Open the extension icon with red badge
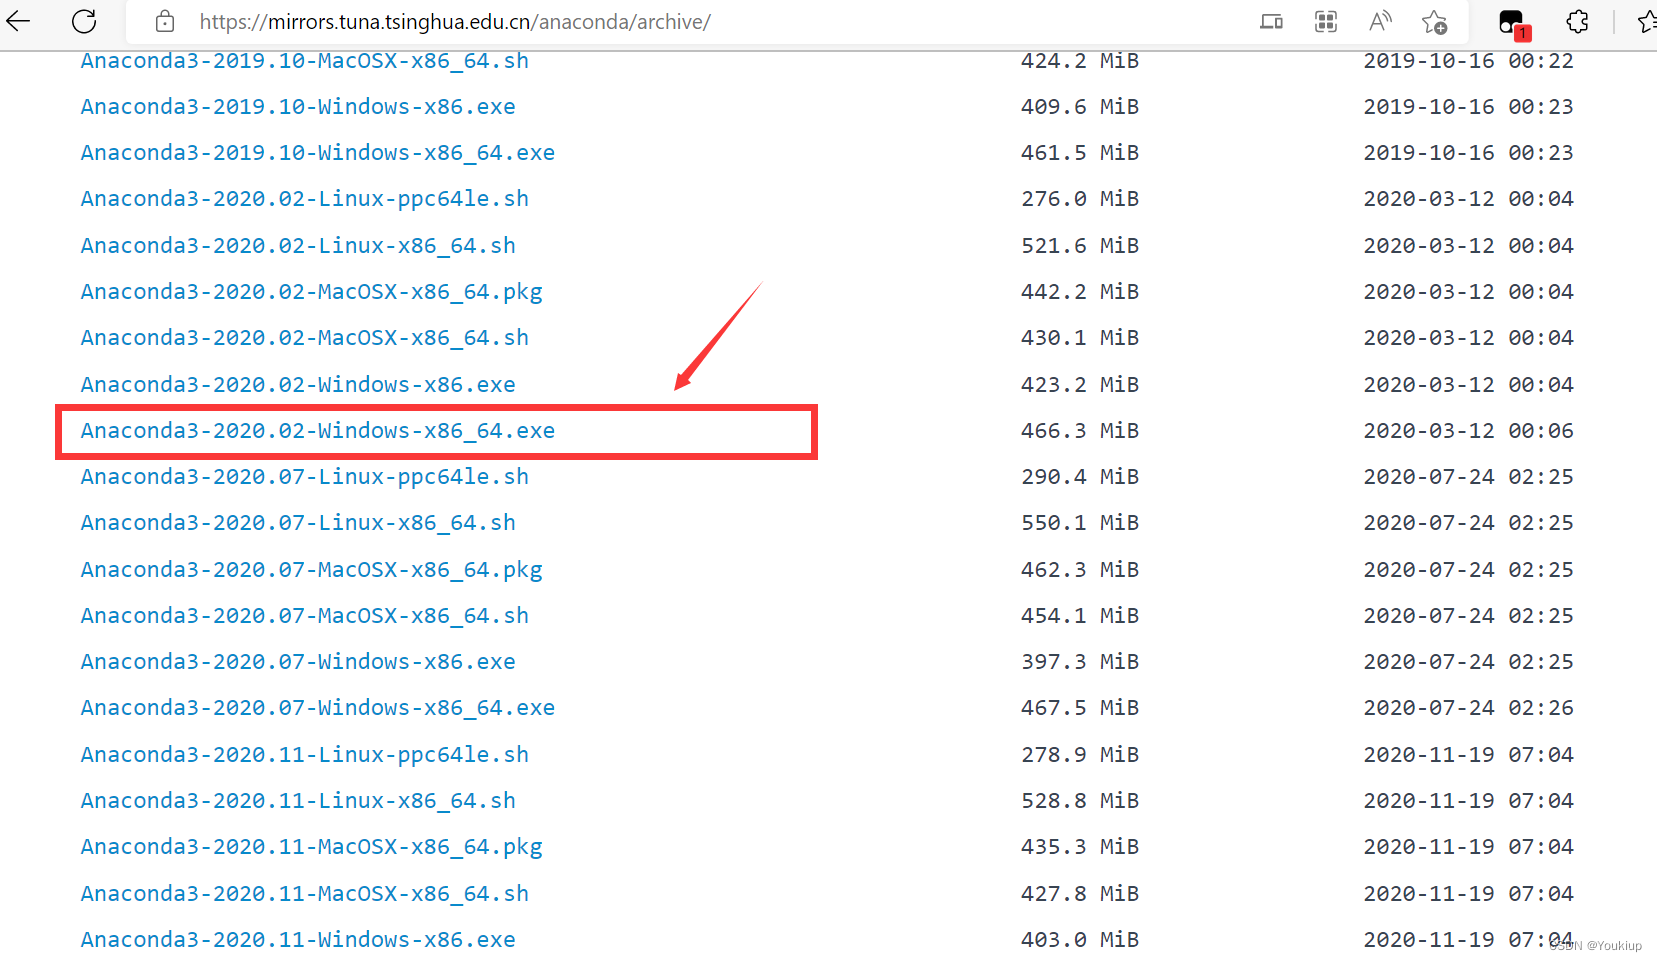 tap(1513, 23)
